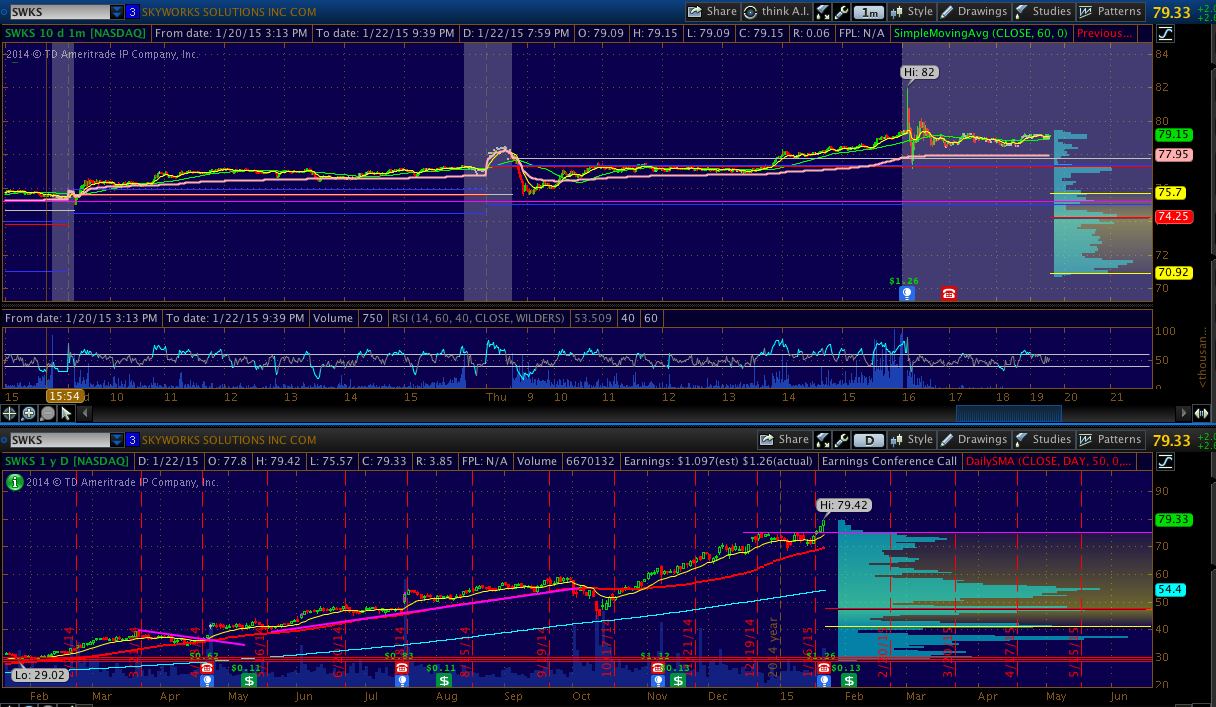The width and height of the screenshot is (1216, 707).
Task: Click the Earnings Conference Call label
Action: click(888, 461)
